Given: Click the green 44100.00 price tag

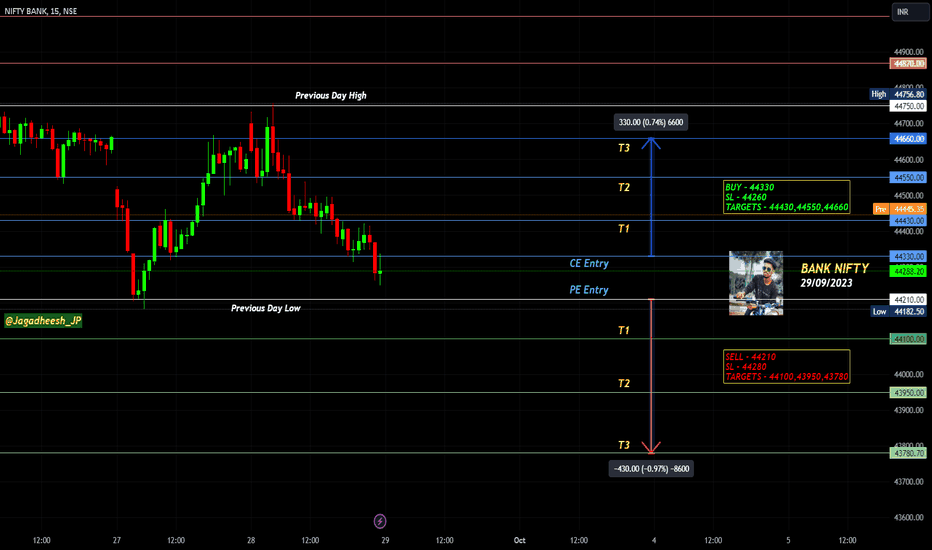Looking at the screenshot, I should click(x=908, y=339).
